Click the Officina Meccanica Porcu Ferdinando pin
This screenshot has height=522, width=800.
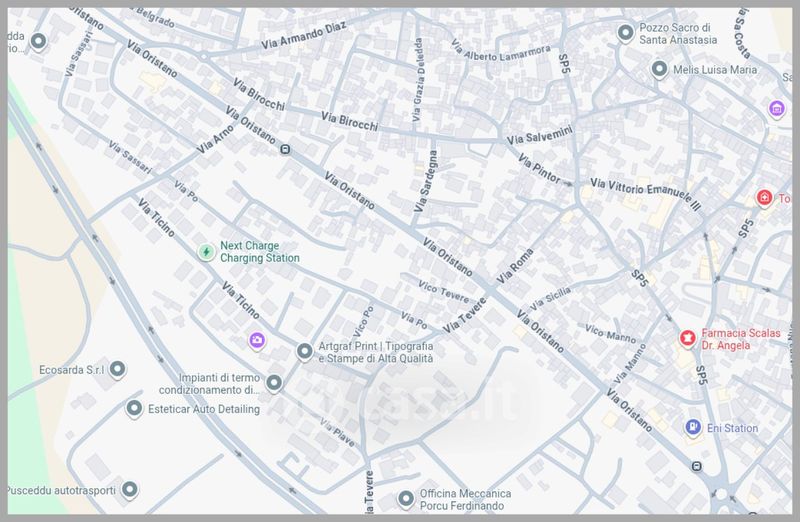[x=406, y=499]
